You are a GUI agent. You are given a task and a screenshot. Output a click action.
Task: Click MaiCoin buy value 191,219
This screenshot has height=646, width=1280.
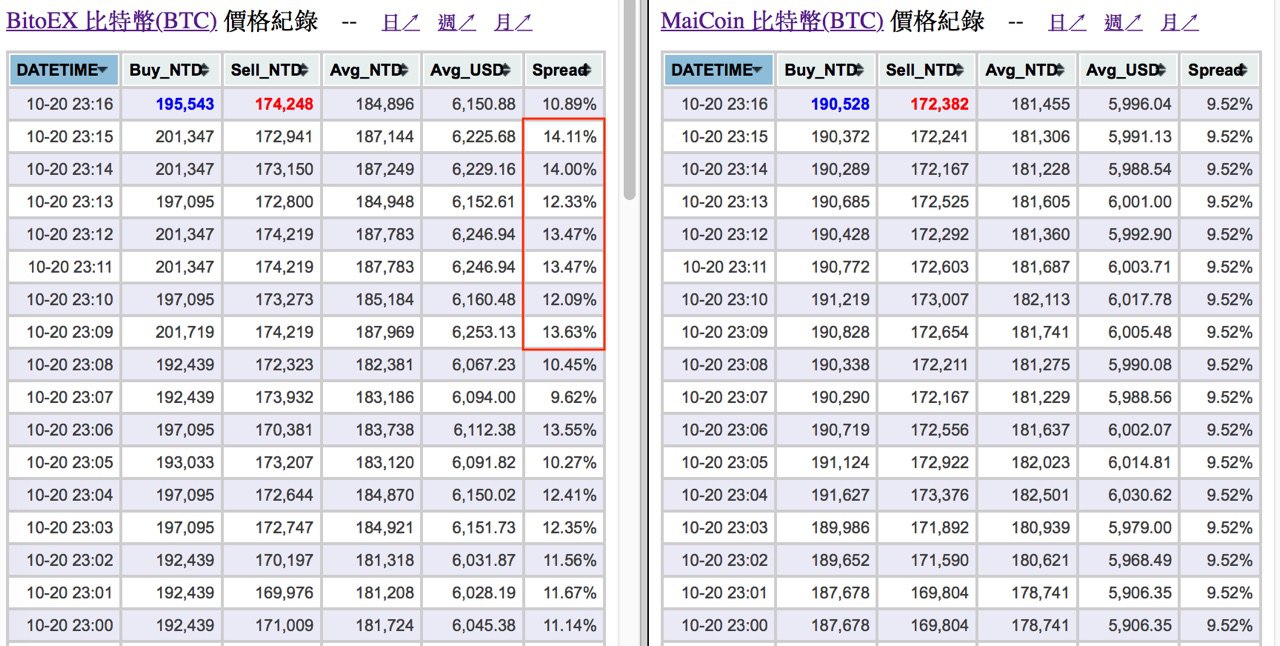(841, 300)
